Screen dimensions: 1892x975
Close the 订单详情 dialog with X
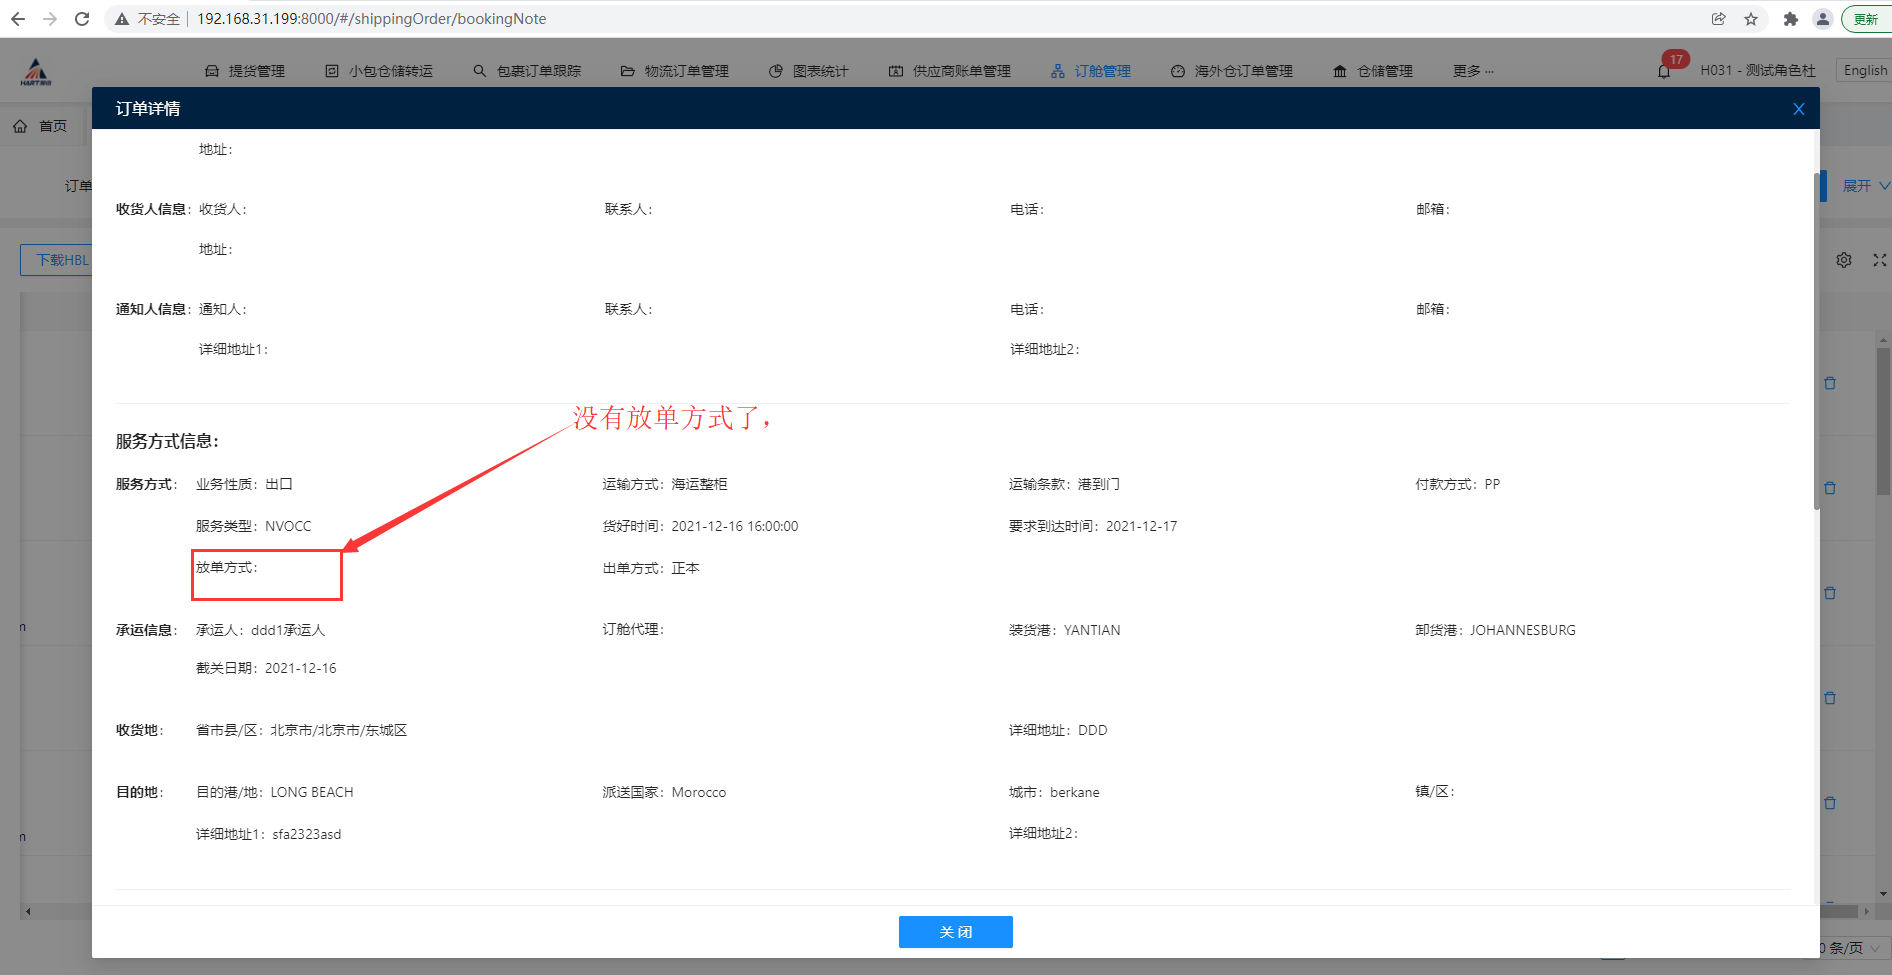(x=1798, y=109)
